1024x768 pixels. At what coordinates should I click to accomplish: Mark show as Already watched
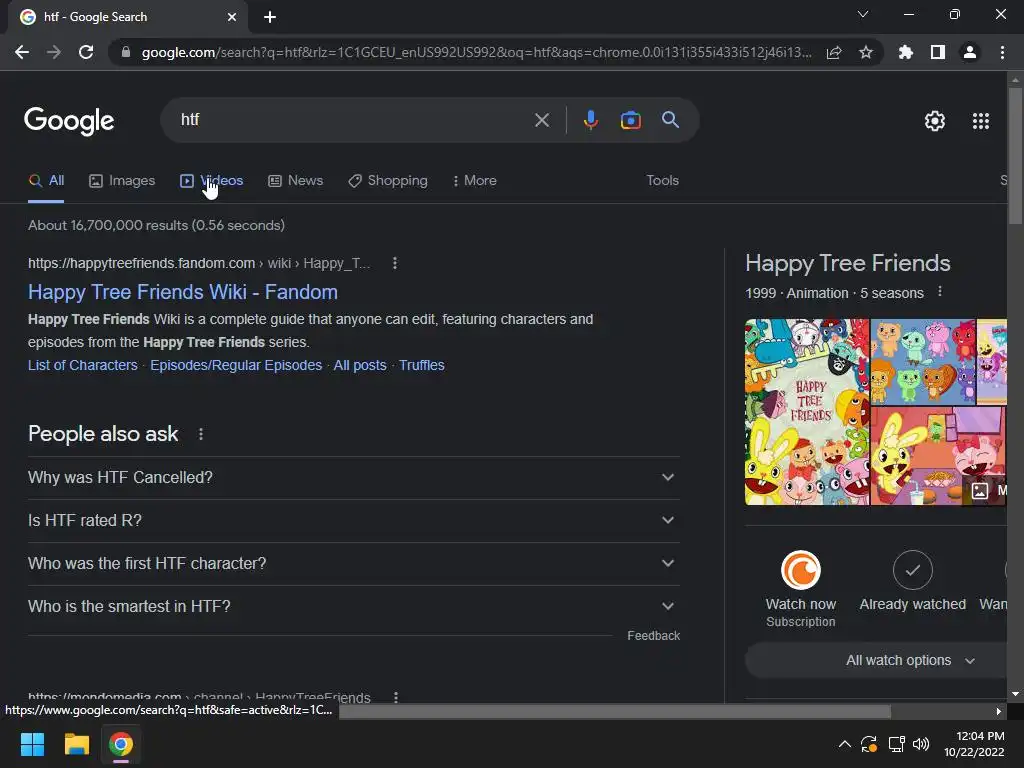[x=912, y=570]
